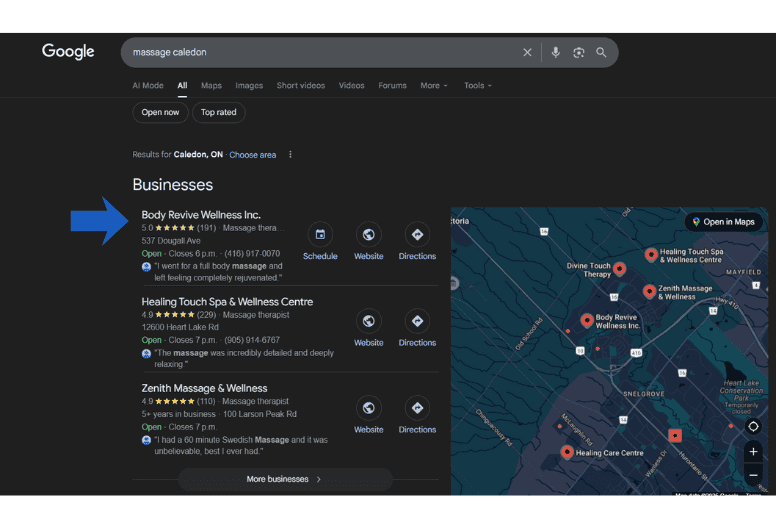Switch to AI Mode tab
The height and width of the screenshot is (528, 776).
point(147,86)
